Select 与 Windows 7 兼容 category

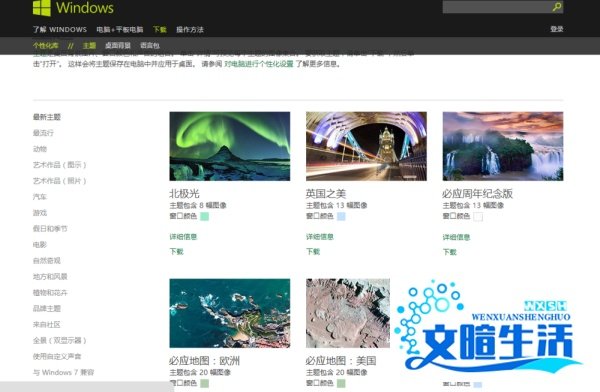(x=64, y=372)
